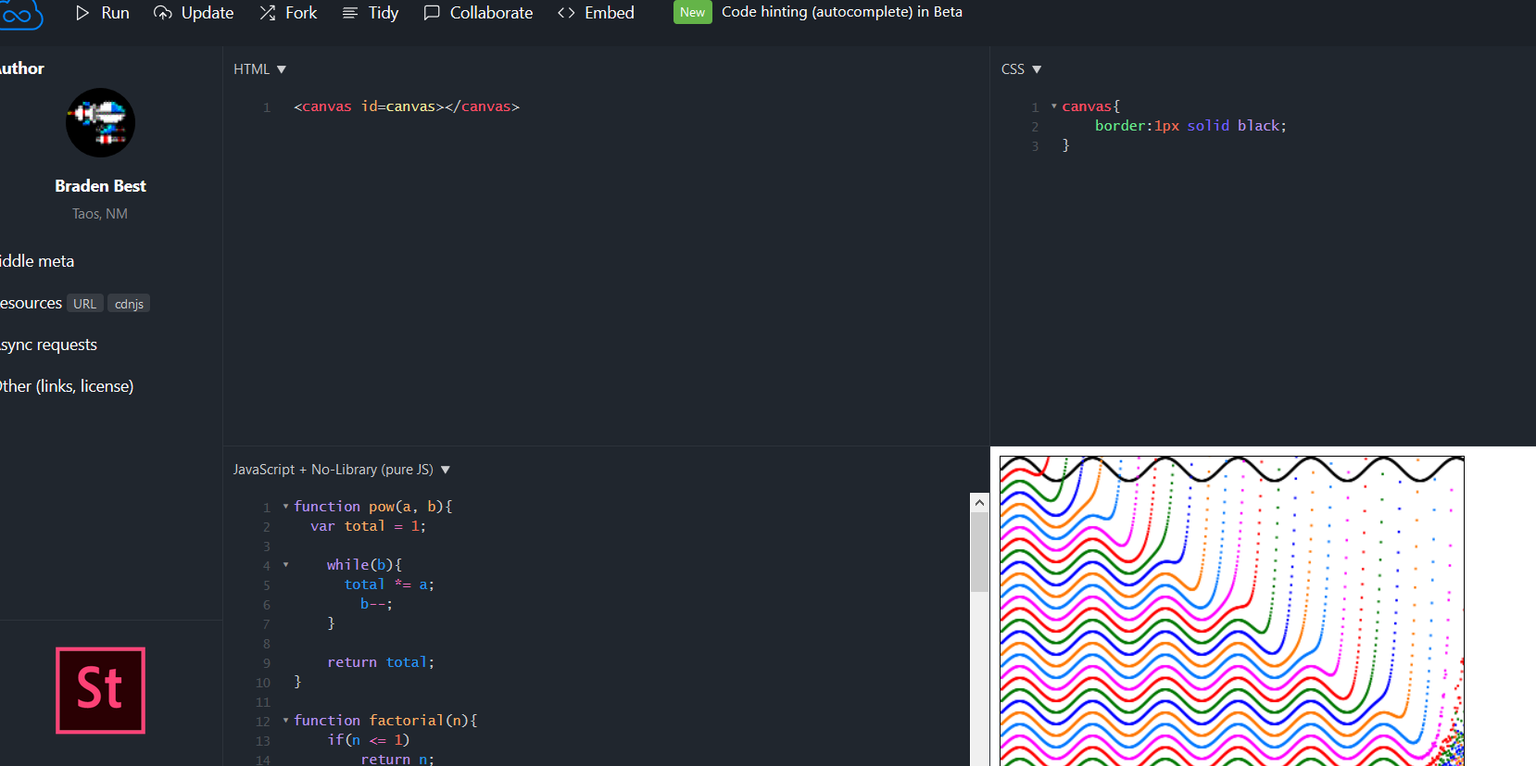Click the Update label

point(207,13)
